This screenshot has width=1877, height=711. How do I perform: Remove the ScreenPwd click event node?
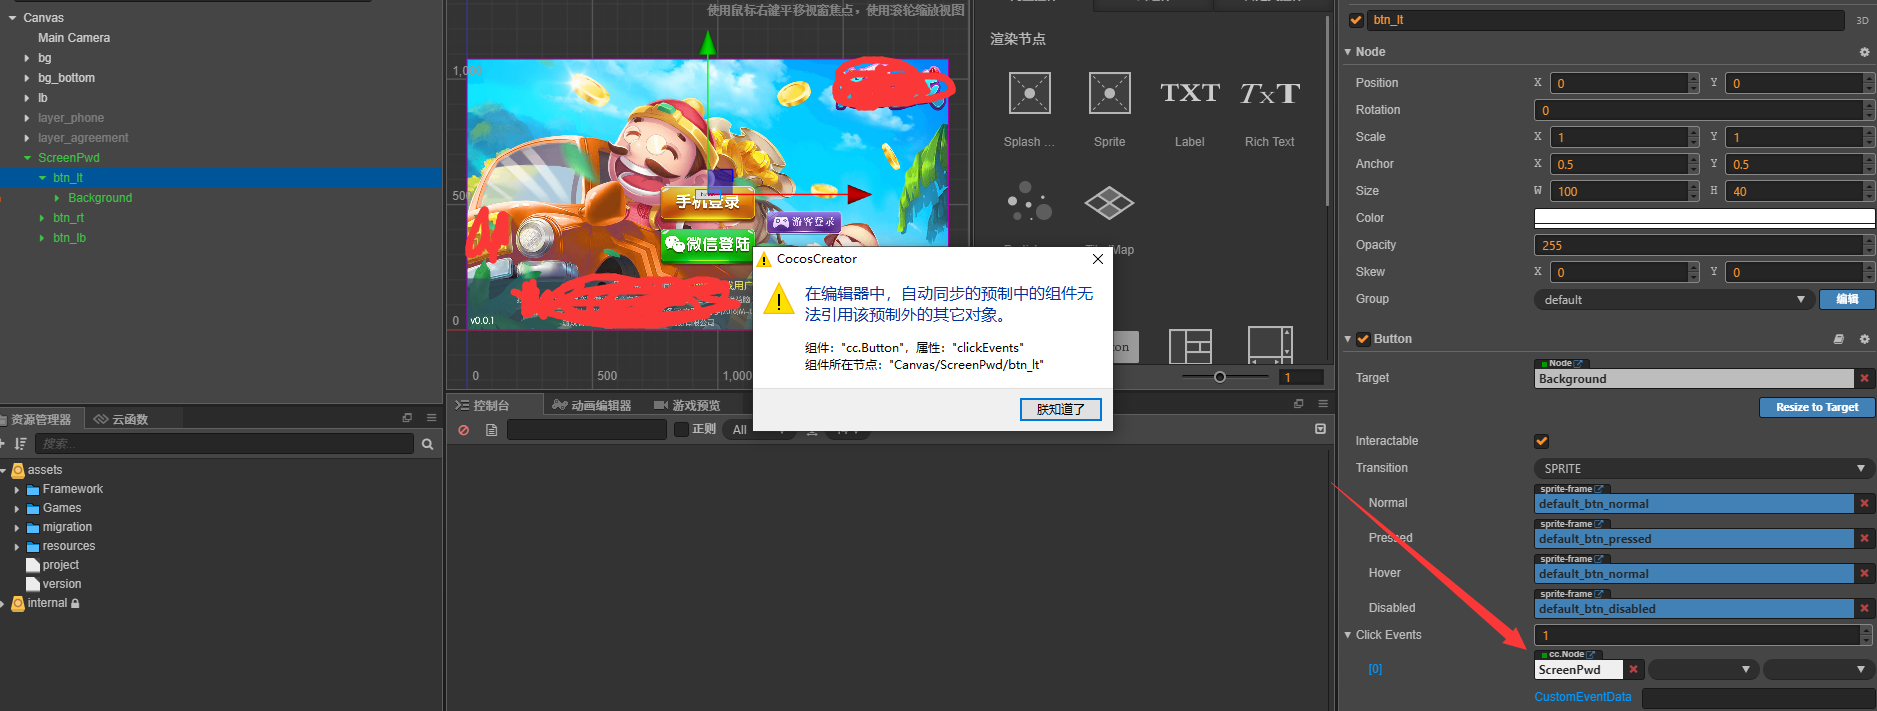1633,669
